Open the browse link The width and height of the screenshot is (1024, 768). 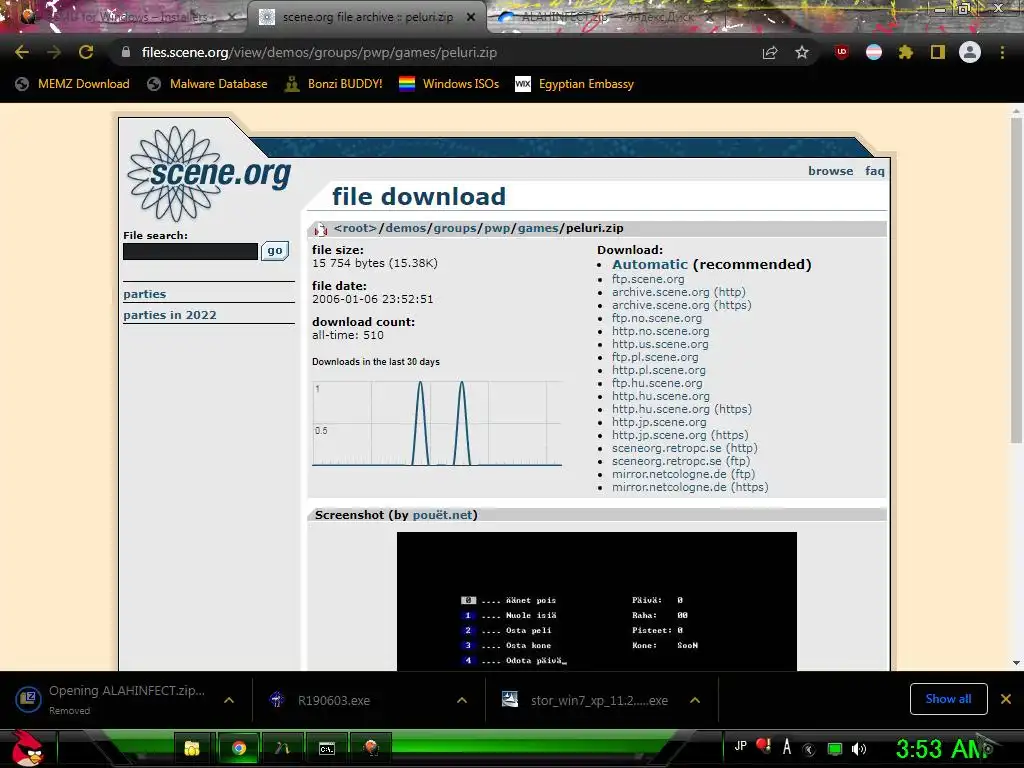coord(831,170)
